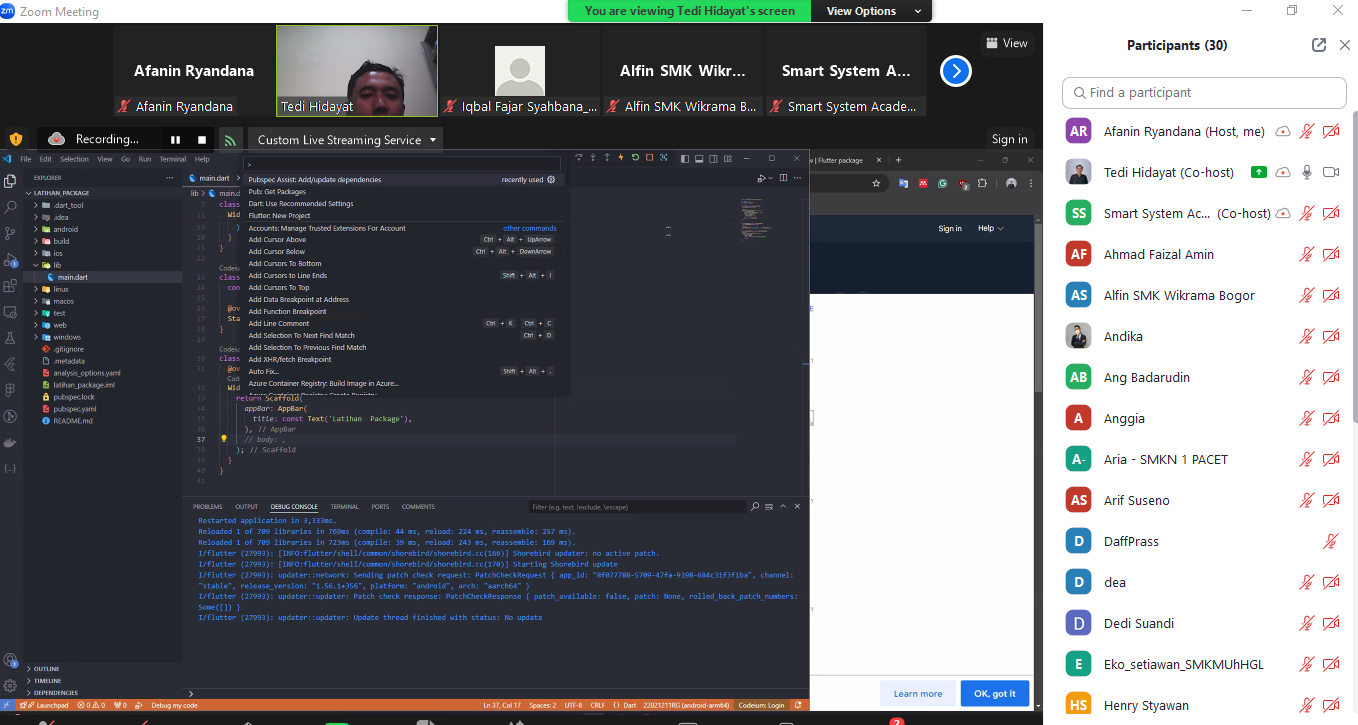
Task: Toggle Primary Side Bar layout icon
Action: pos(685,158)
